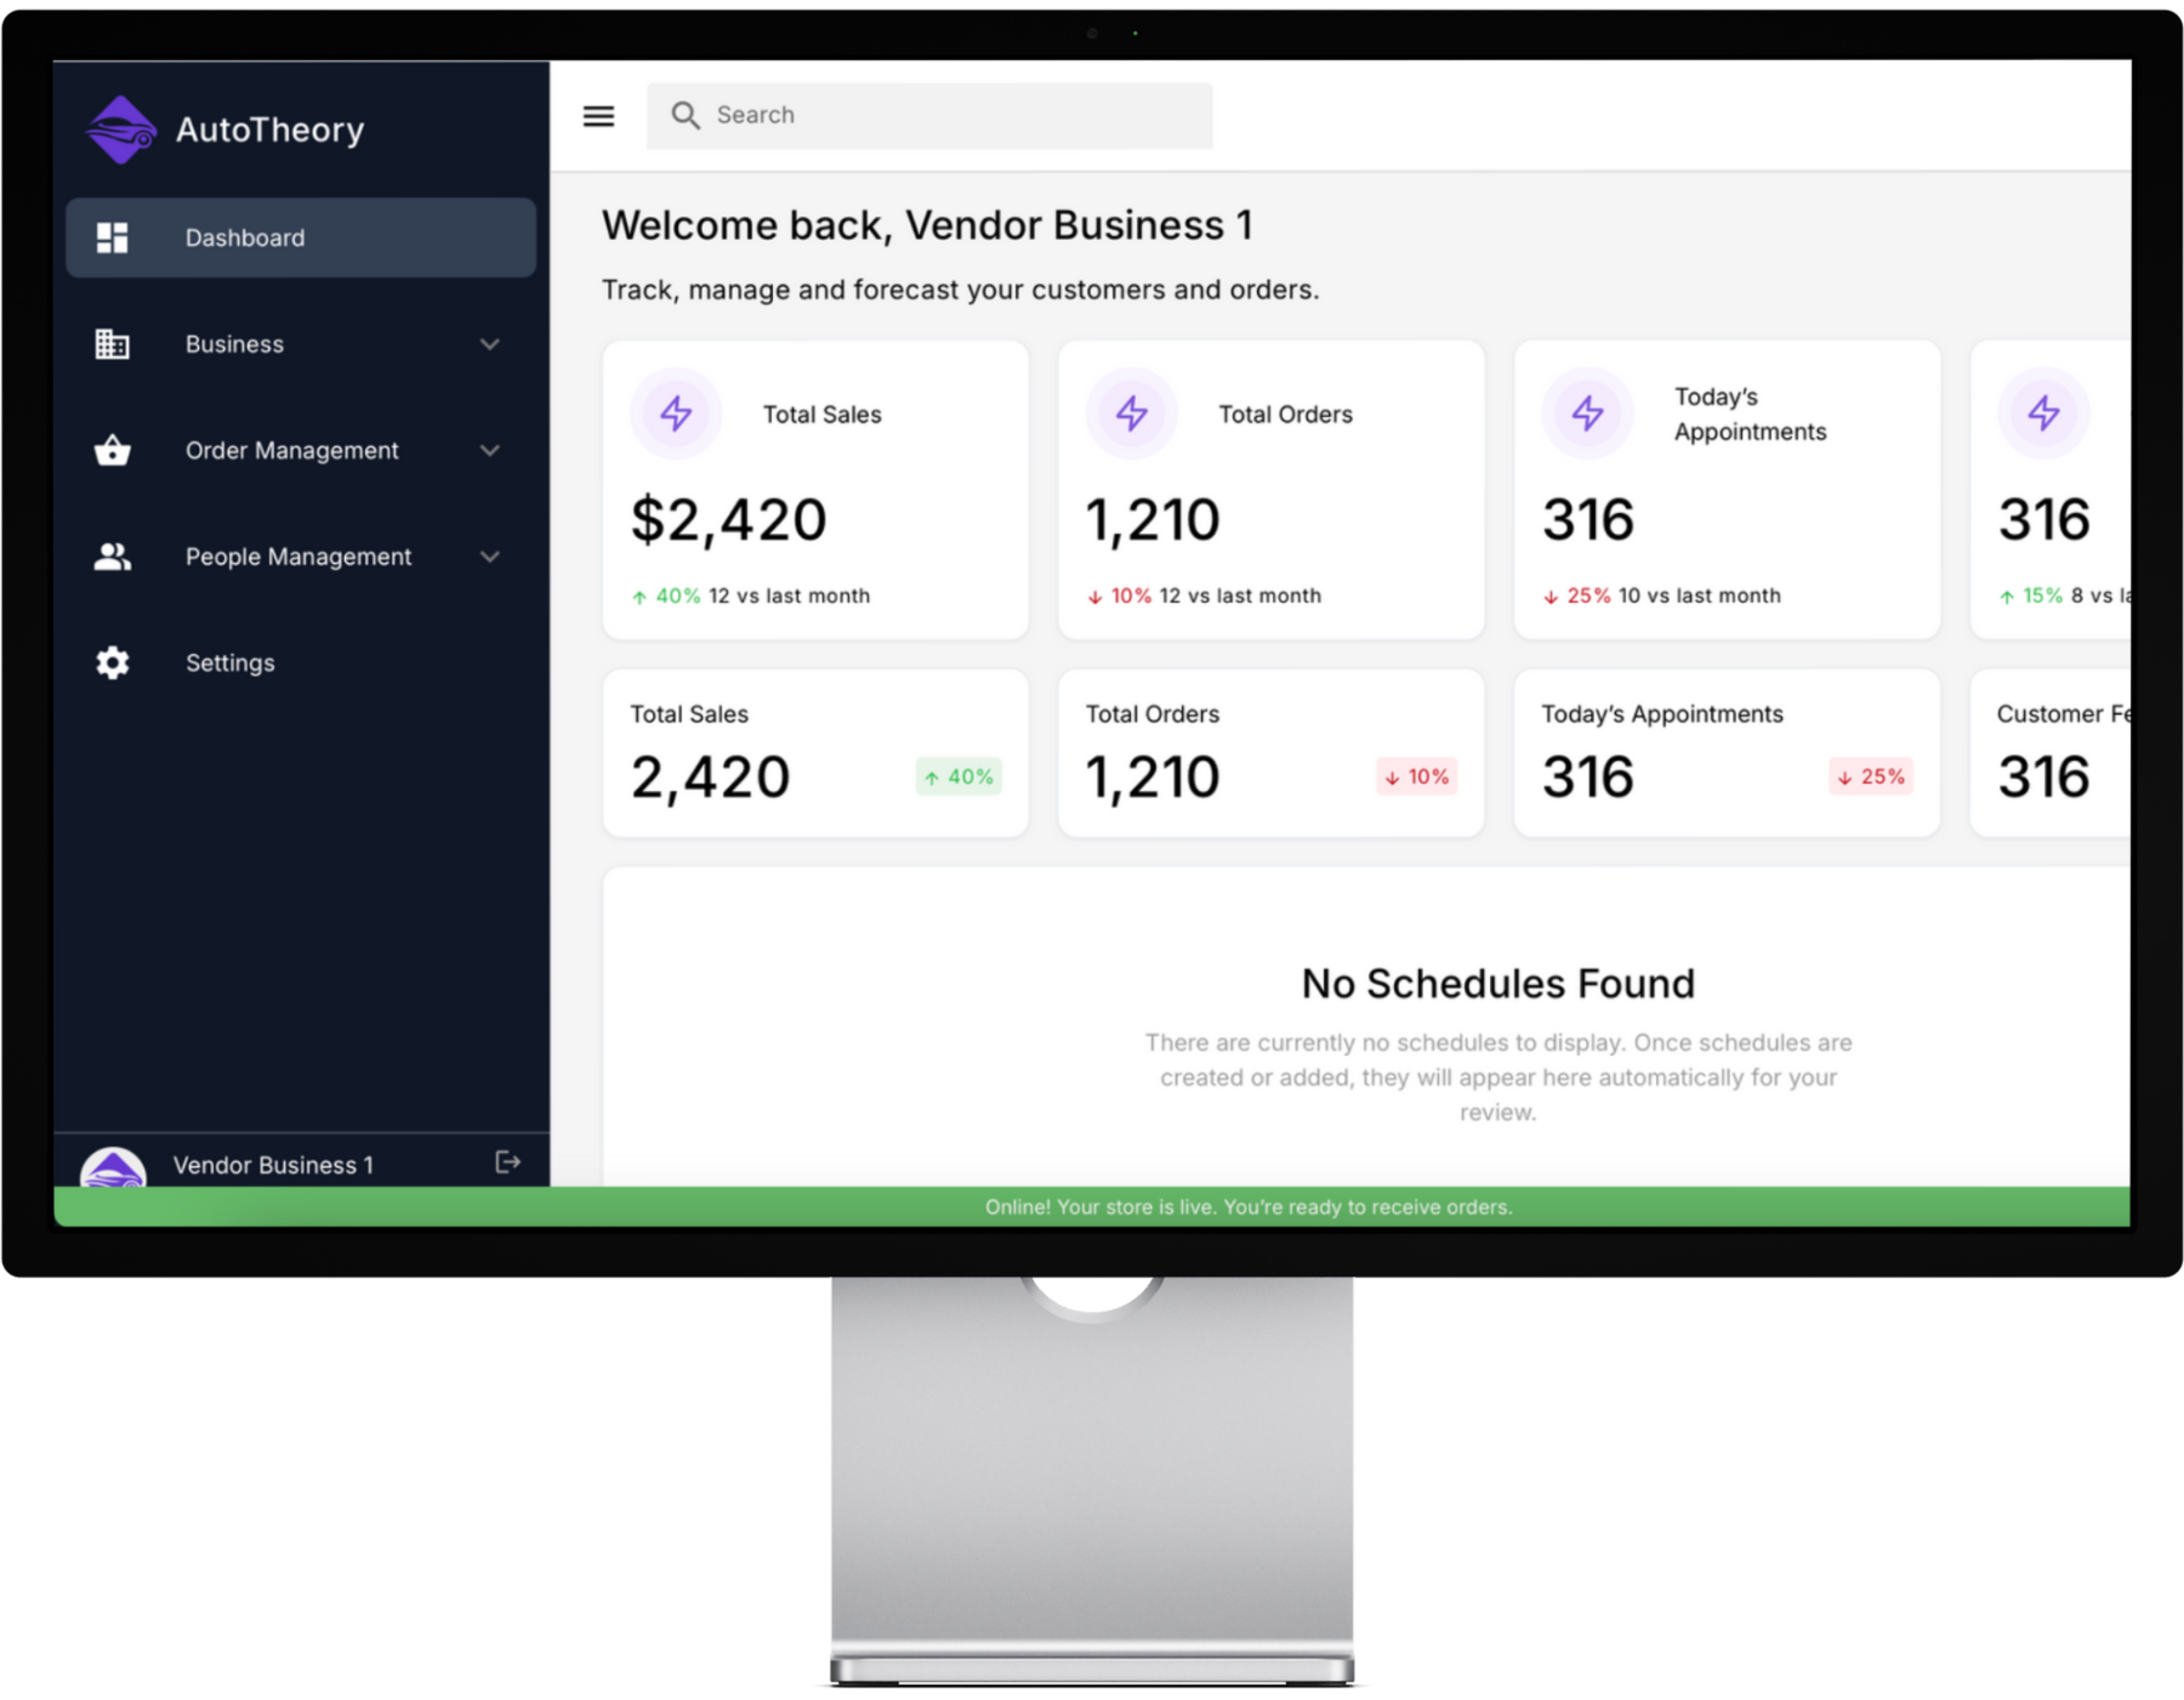This screenshot has width=2184, height=1700.
Task: Click the hamburger menu icon
Action: [598, 115]
